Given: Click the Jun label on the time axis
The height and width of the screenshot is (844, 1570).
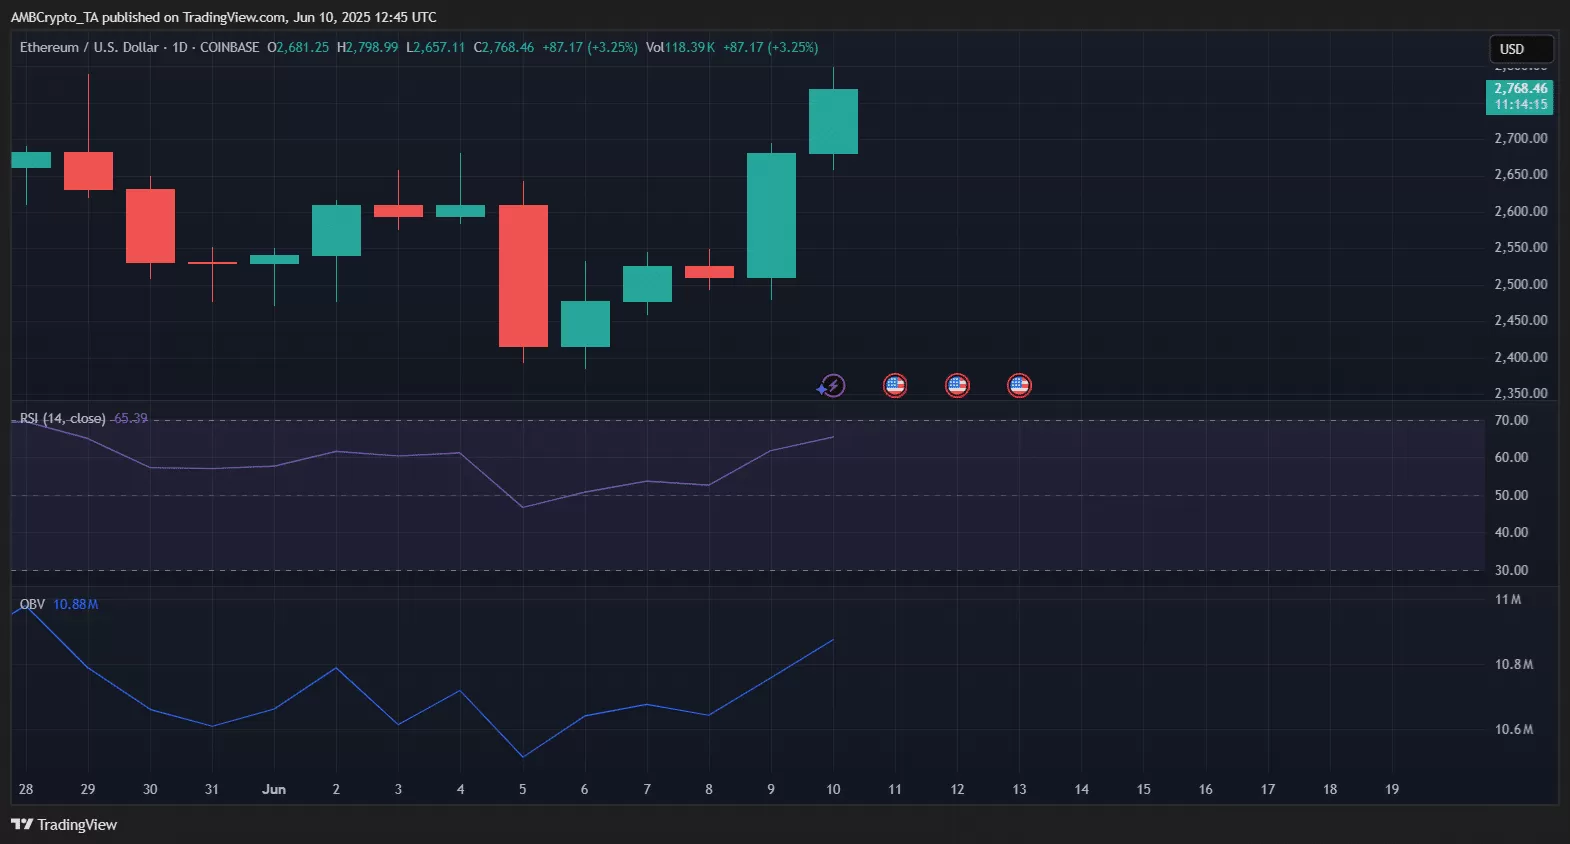Looking at the screenshot, I should click(274, 789).
